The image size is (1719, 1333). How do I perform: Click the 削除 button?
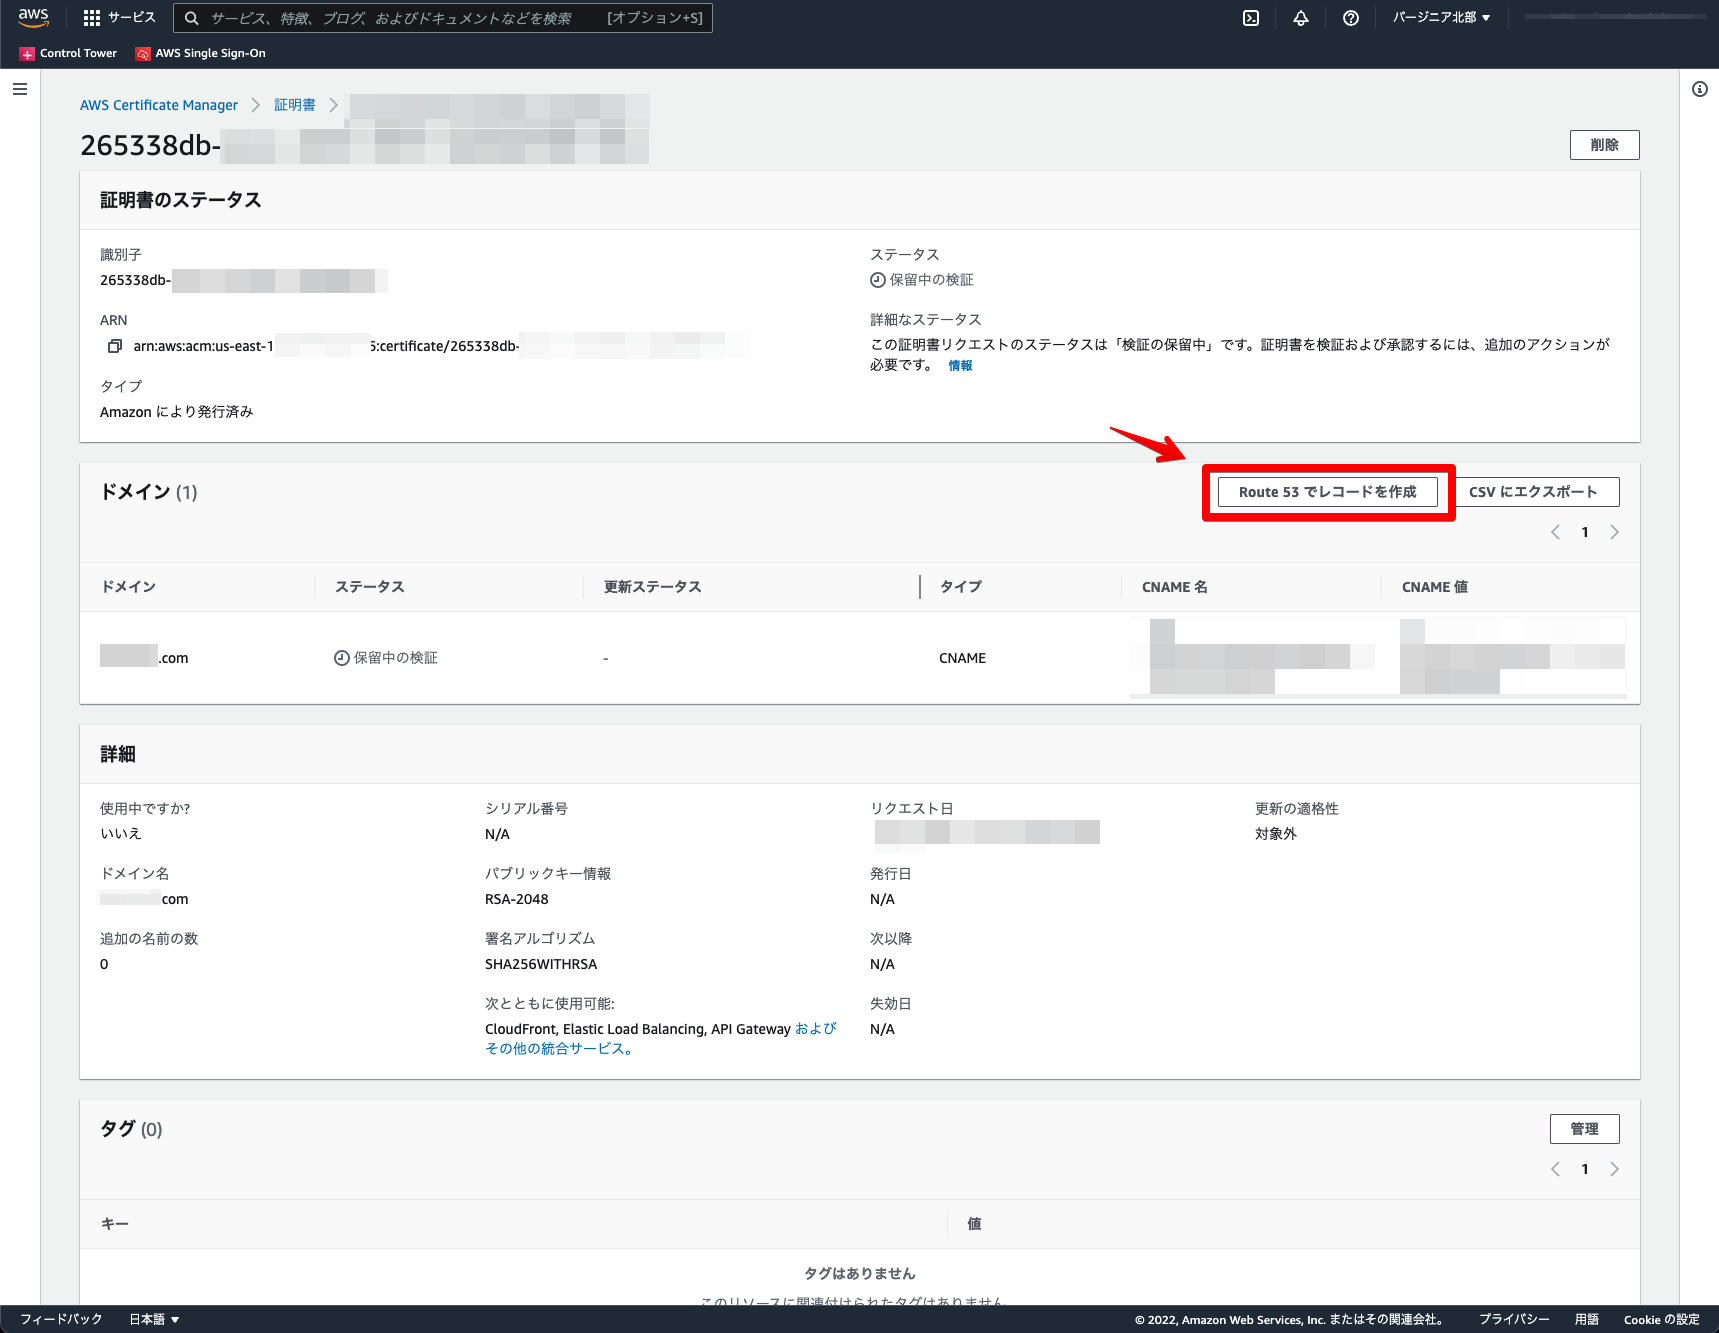[1604, 145]
